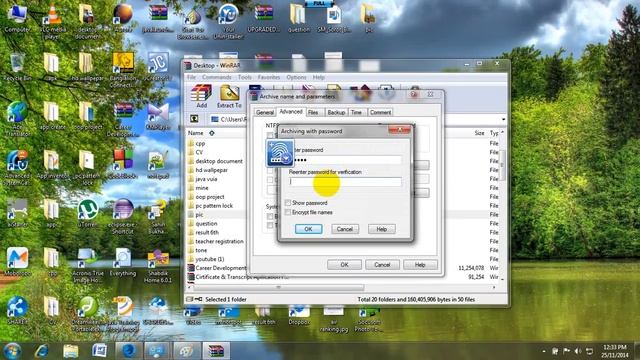Open the Acronis True Image desktop shortcut
This screenshot has width=640, height=360.
click(87, 265)
